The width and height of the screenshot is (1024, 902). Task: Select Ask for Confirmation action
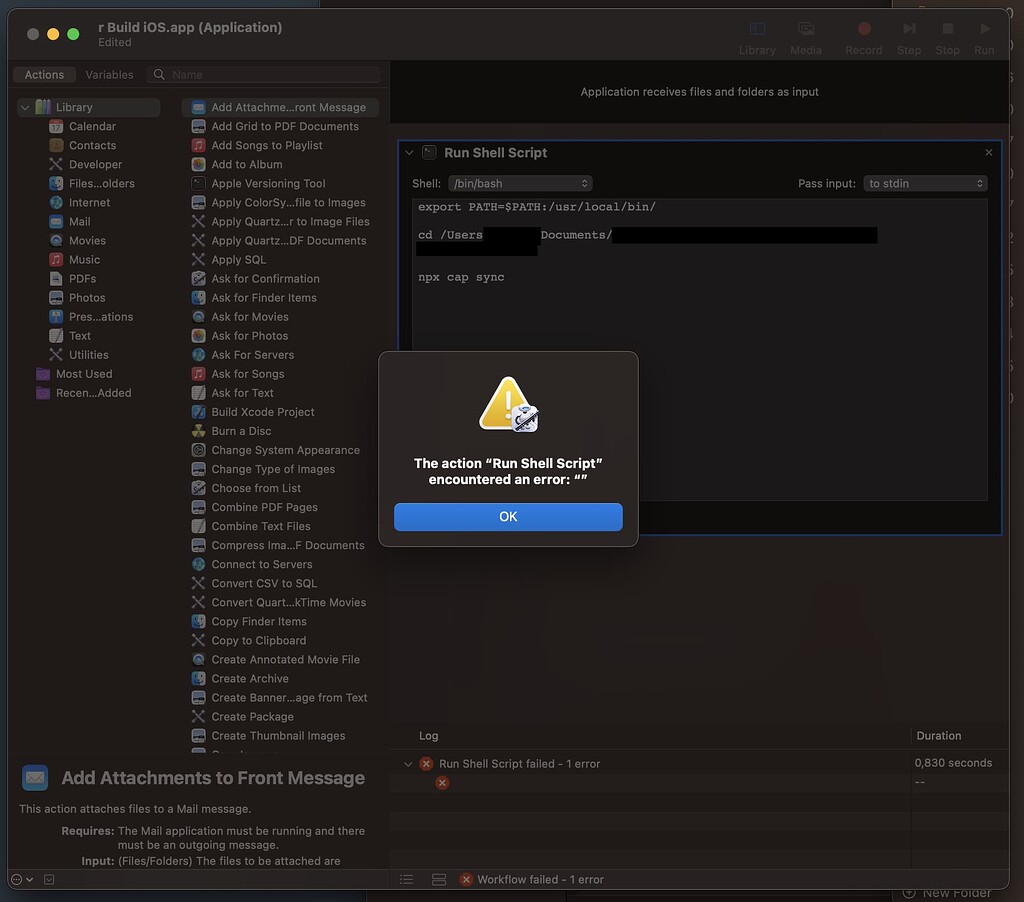click(x=265, y=278)
